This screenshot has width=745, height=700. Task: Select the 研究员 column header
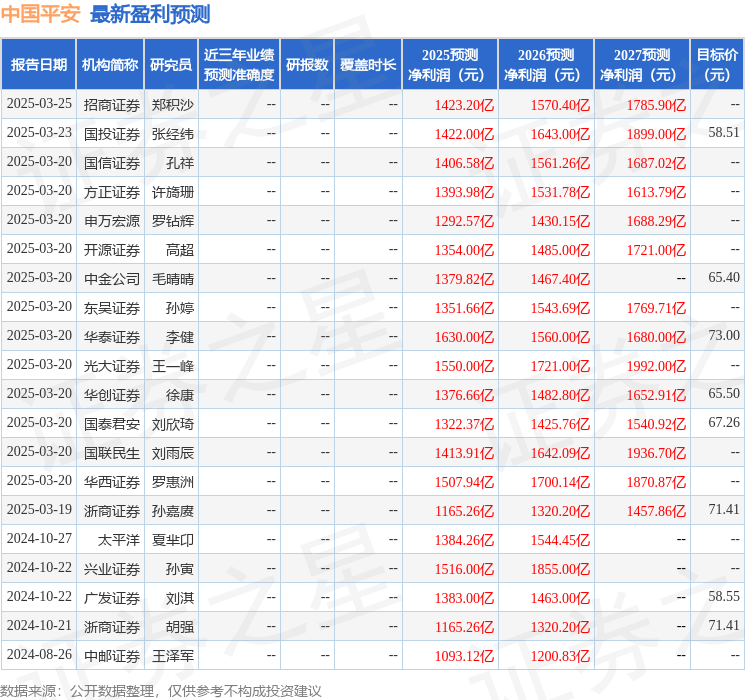tap(171, 64)
